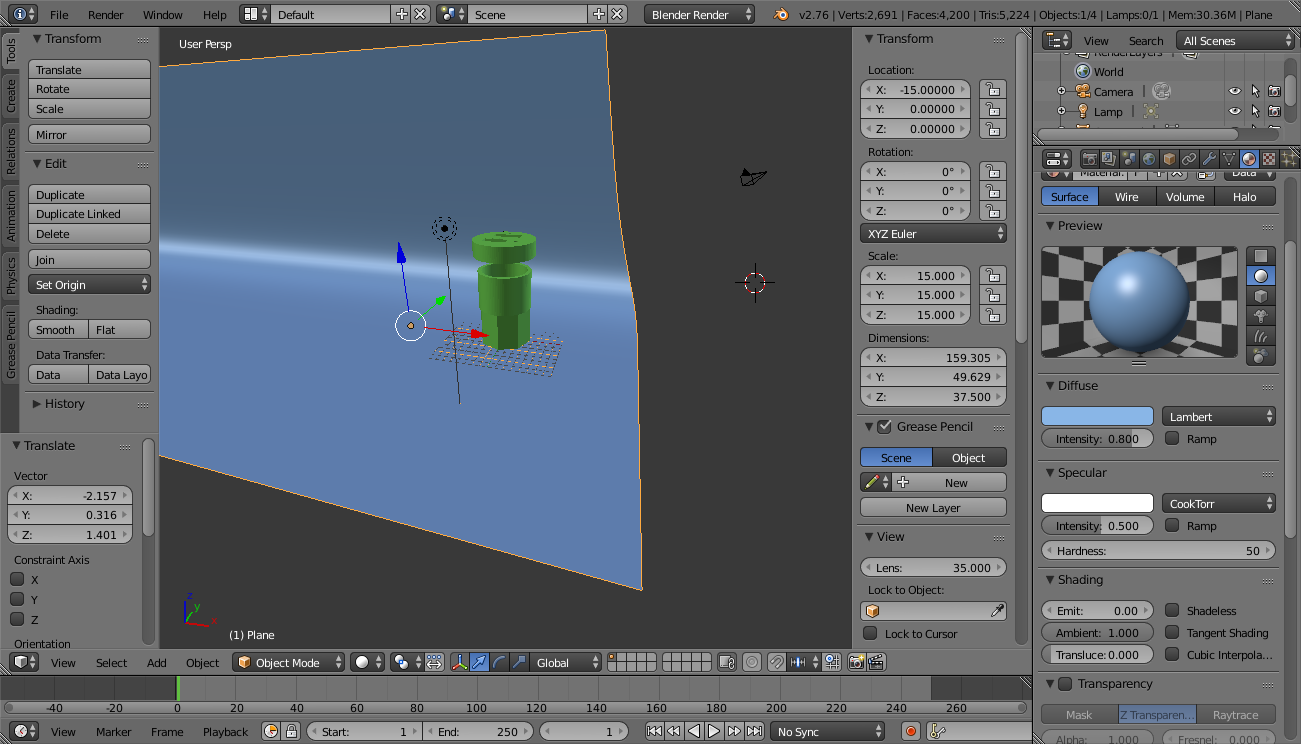This screenshot has height=744, width=1301.
Task: Open the XYZ Euler rotation order dropdown
Action: point(933,232)
